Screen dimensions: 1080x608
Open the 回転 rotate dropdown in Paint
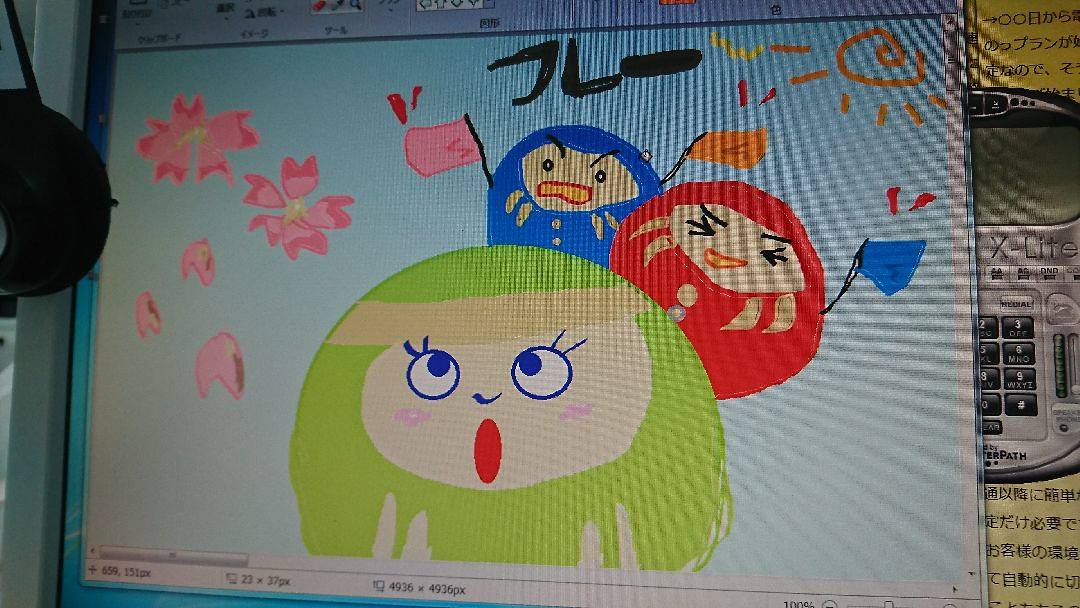pyautogui.click(x=266, y=13)
